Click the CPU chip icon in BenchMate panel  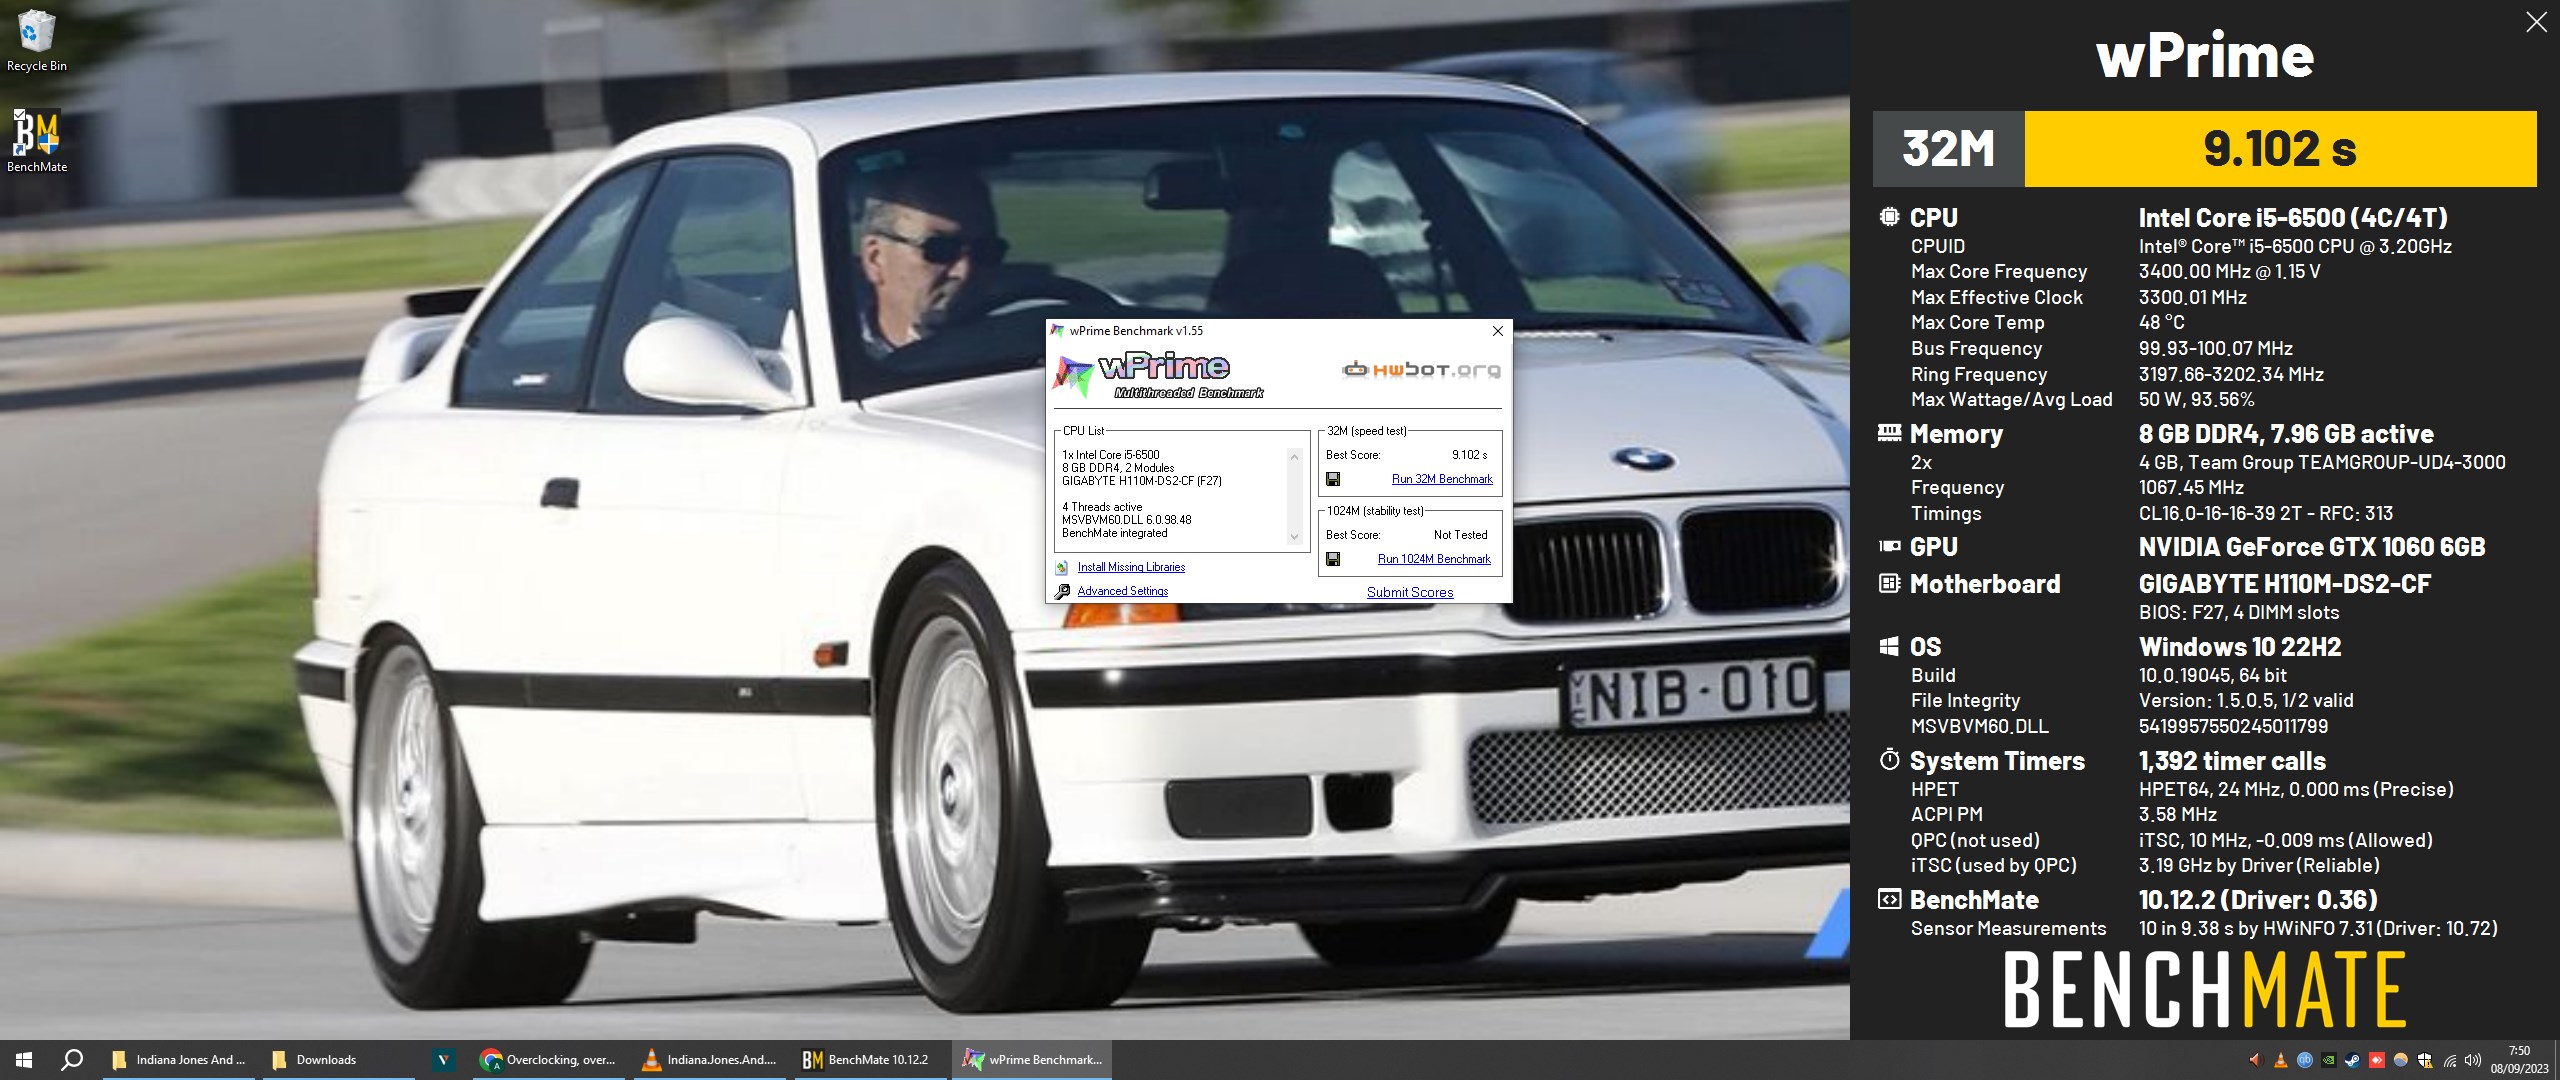[1889, 217]
